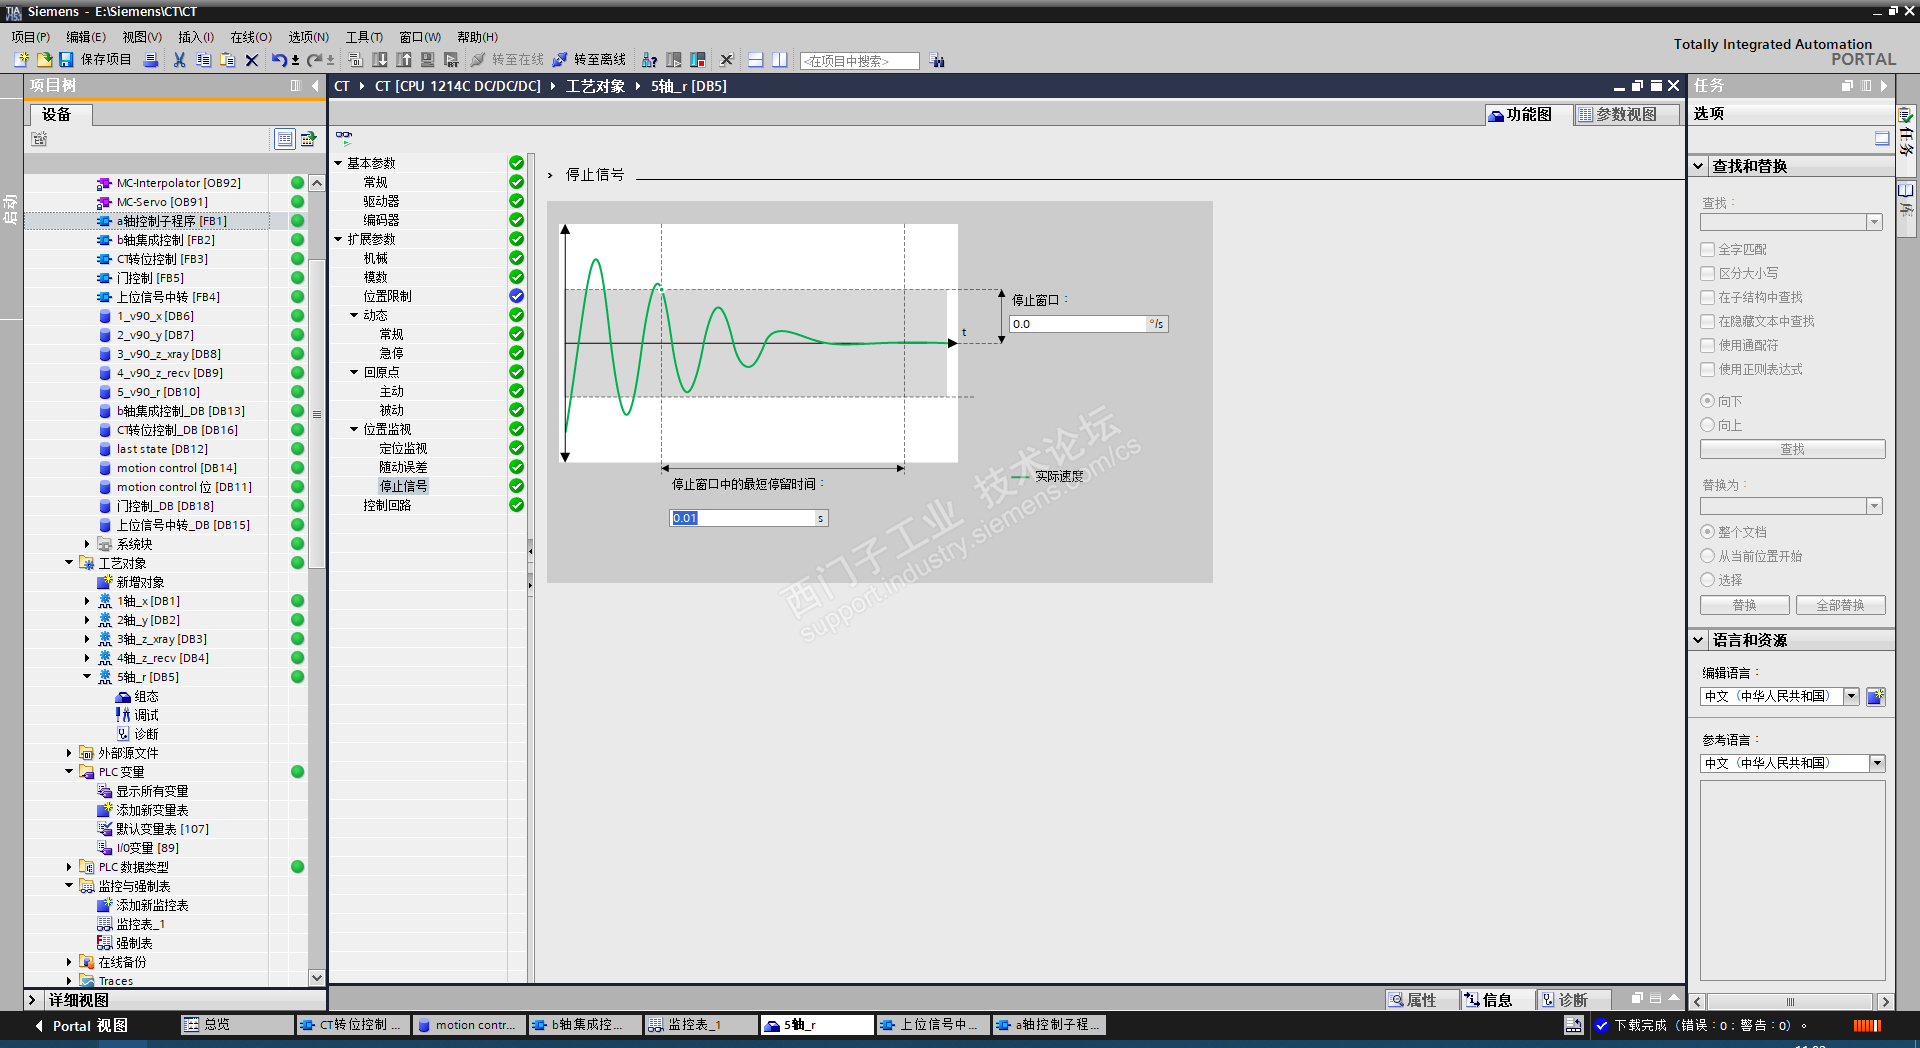The image size is (1920, 1048).
Task: Click the start CPU icon
Action: coord(674,60)
